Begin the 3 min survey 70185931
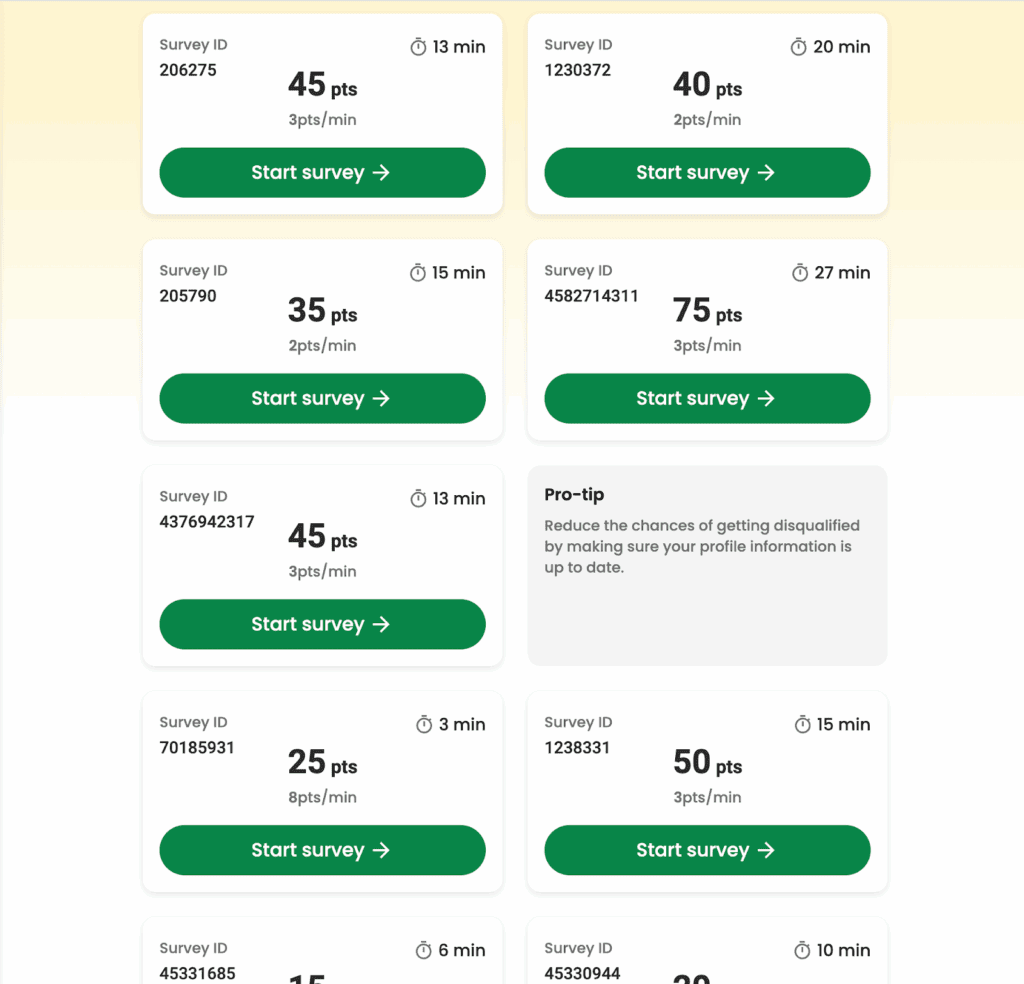 point(322,851)
